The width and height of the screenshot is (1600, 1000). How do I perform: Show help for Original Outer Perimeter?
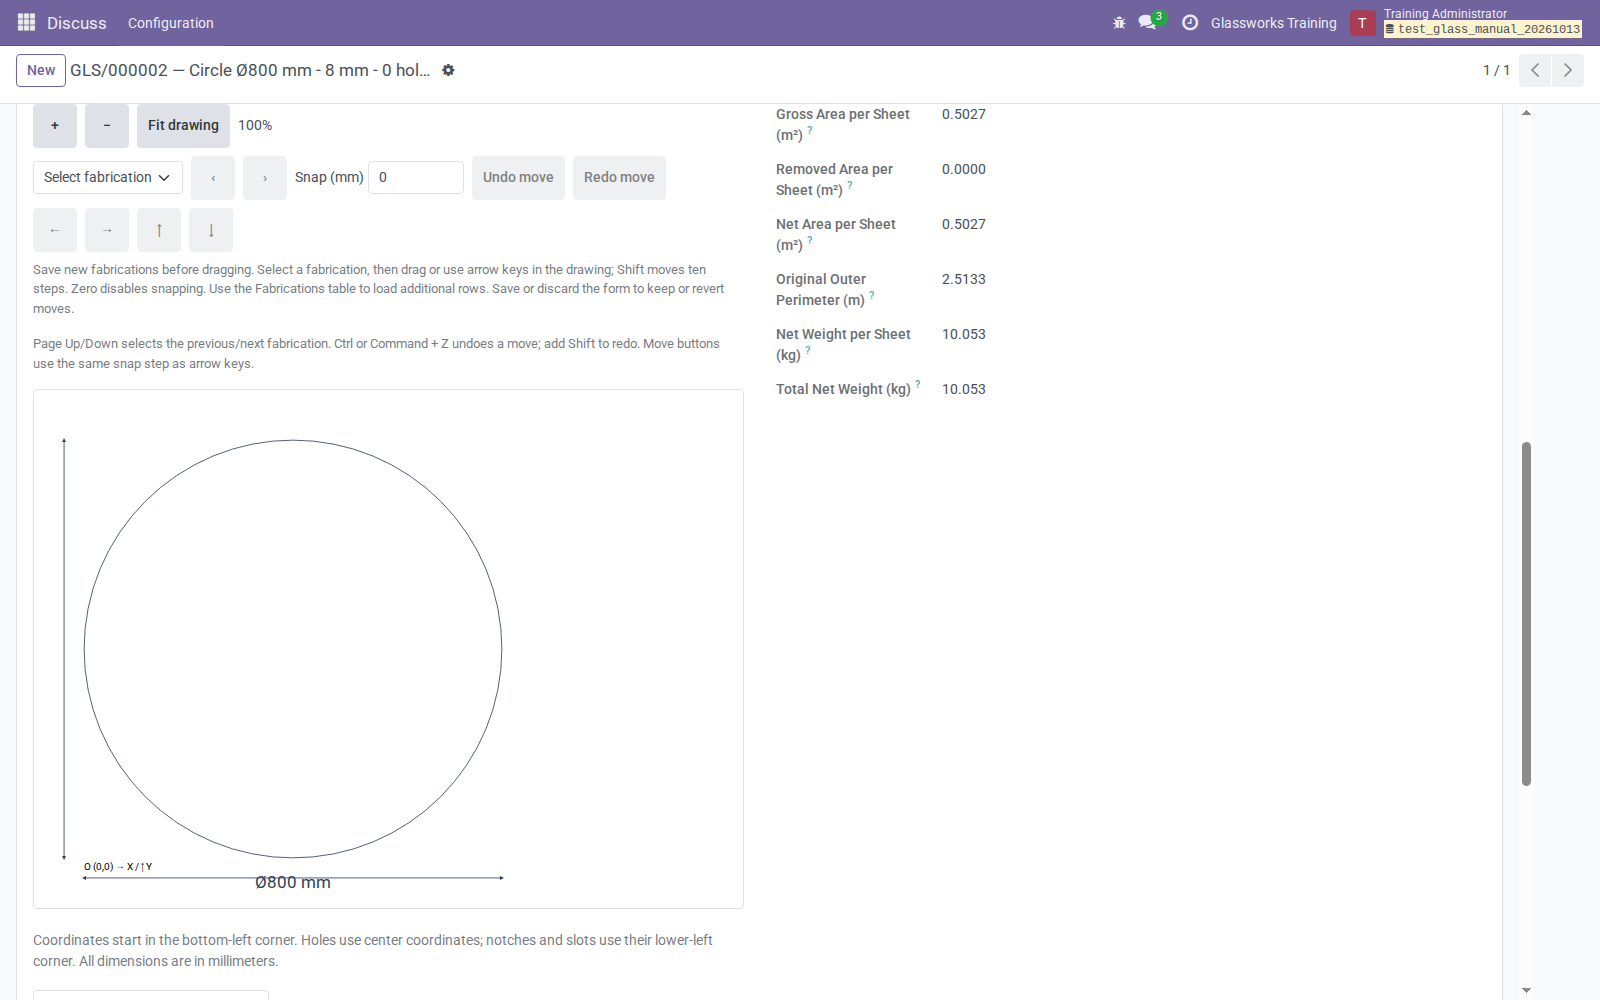tap(872, 295)
